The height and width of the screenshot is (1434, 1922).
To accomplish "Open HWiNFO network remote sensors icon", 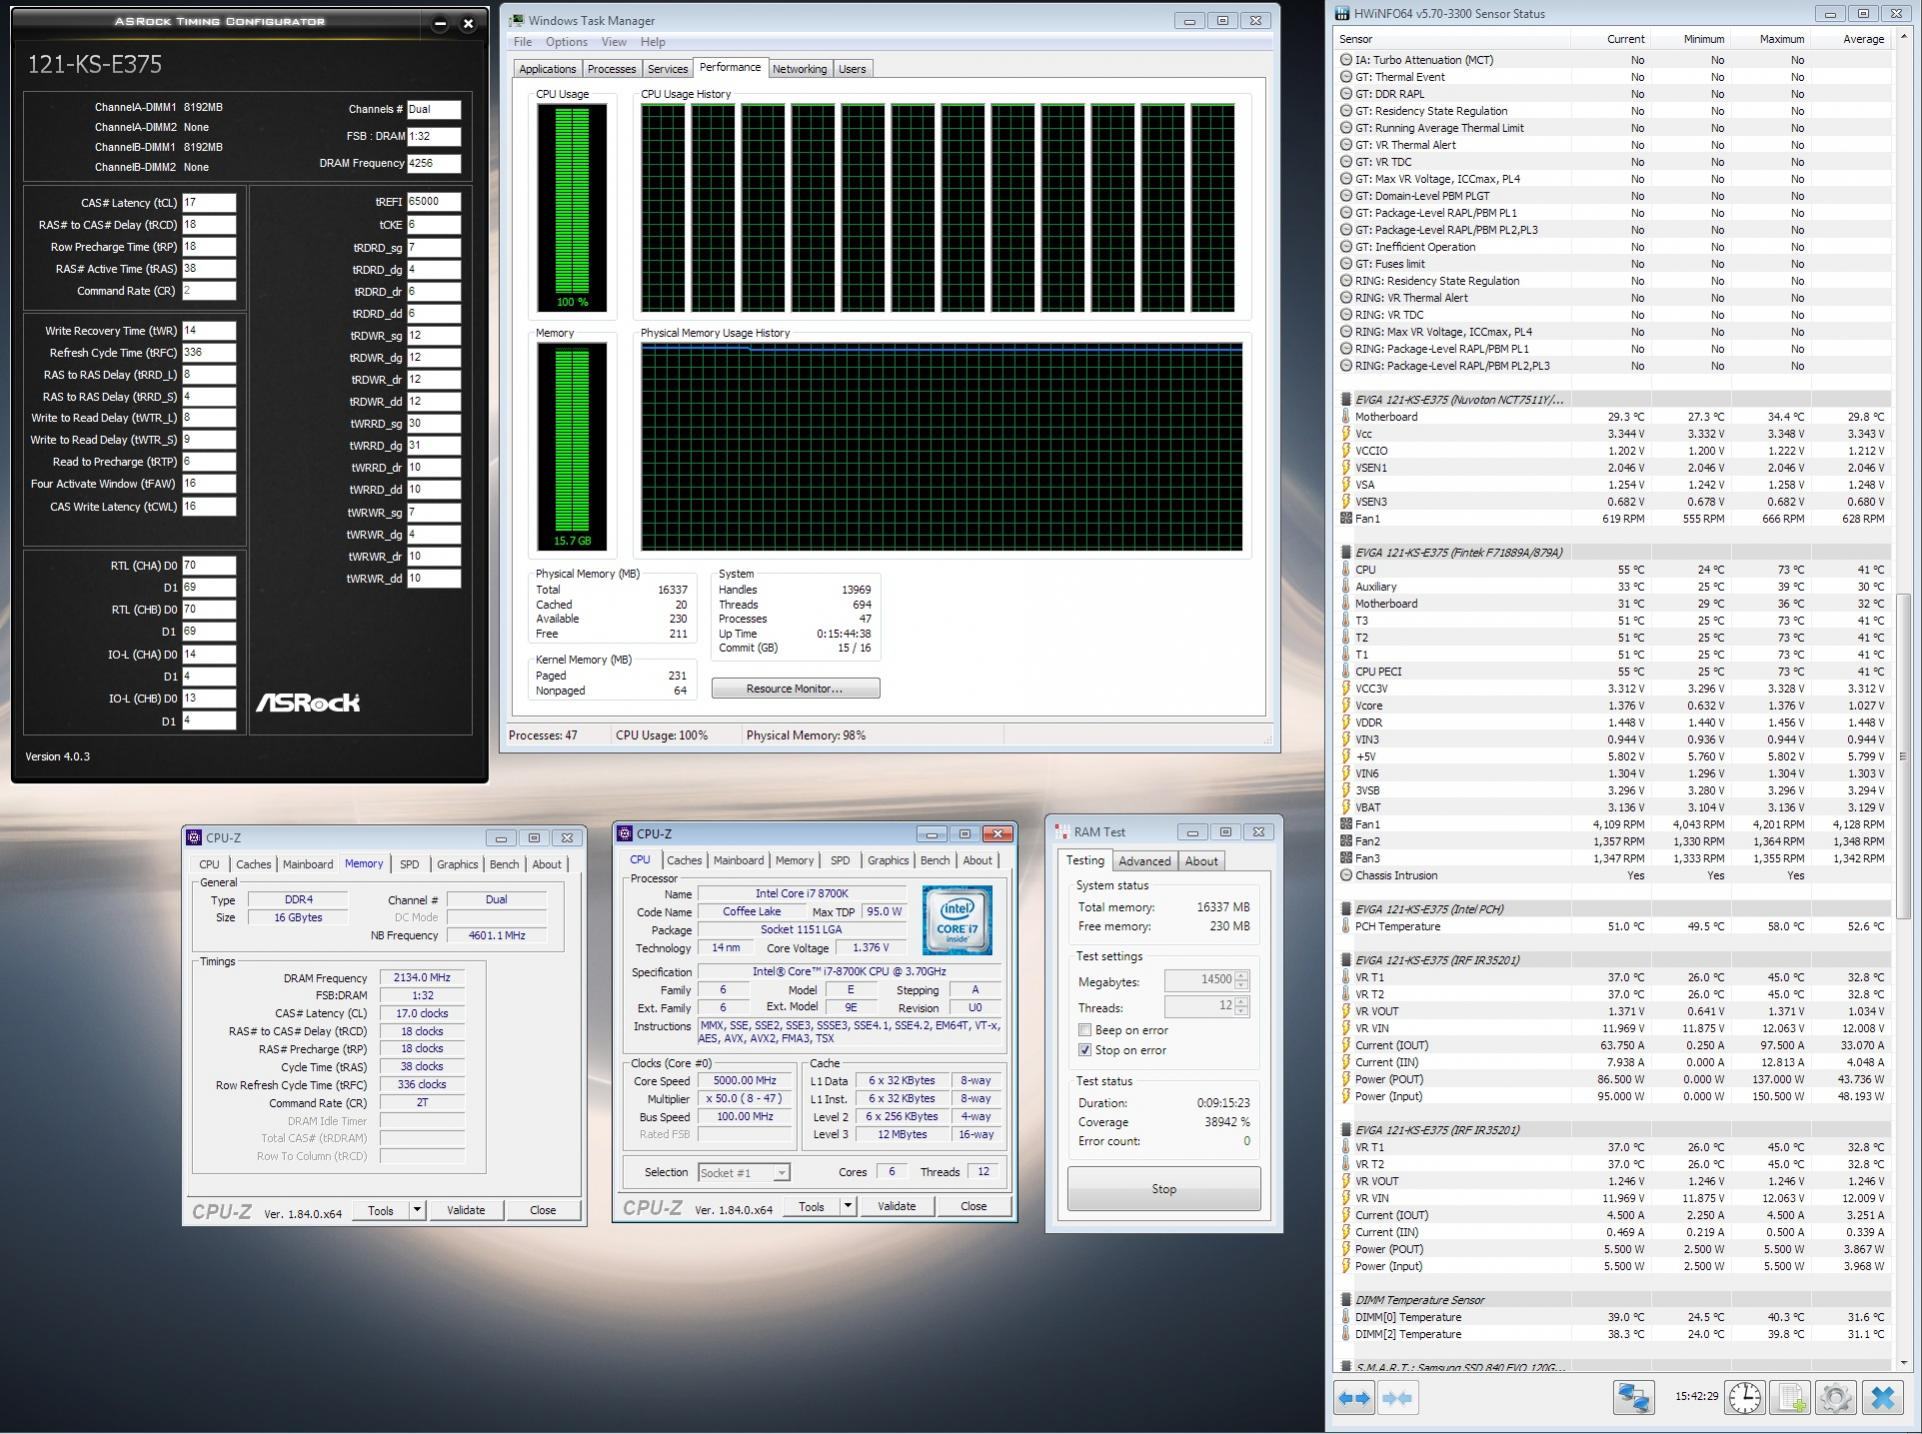I will point(1633,1398).
